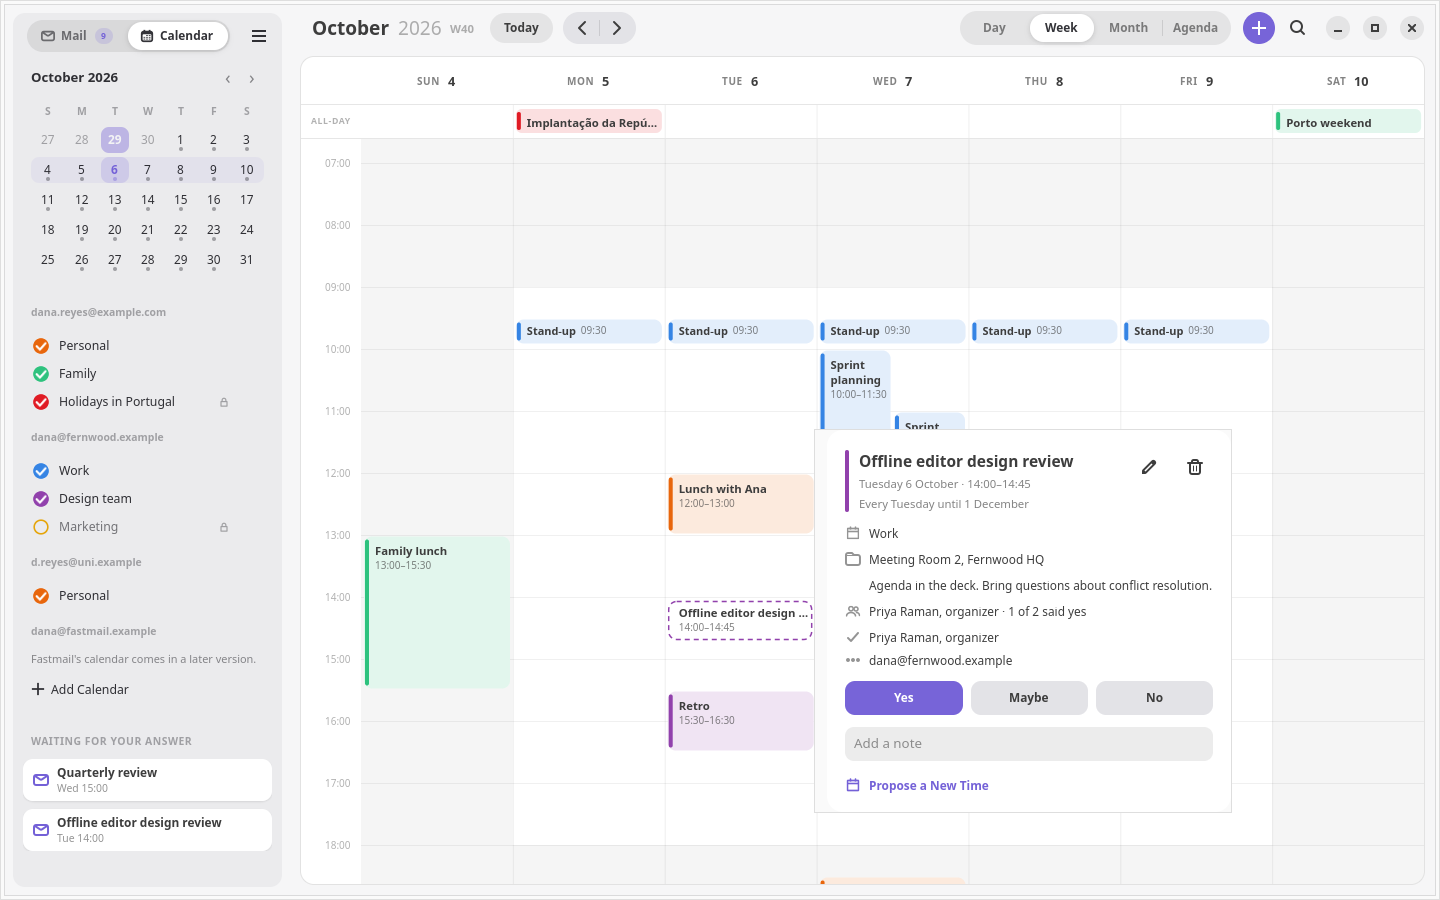The width and height of the screenshot is (1440, 900).
Task: Toggle Holidays in Portugal calendar visibility
Action: pos(41,402)
